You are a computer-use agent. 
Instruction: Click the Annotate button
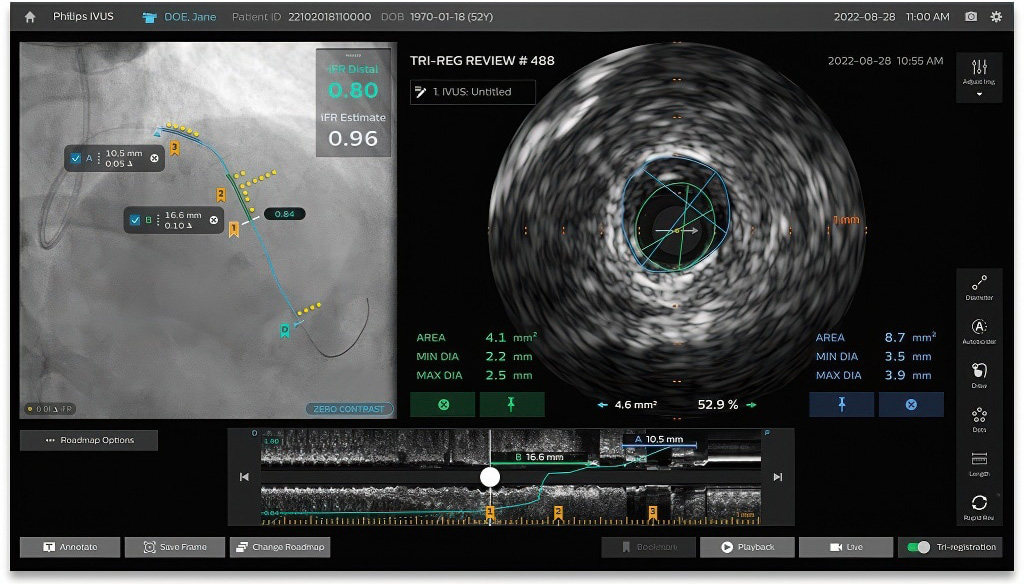click(x=68, y=547)
